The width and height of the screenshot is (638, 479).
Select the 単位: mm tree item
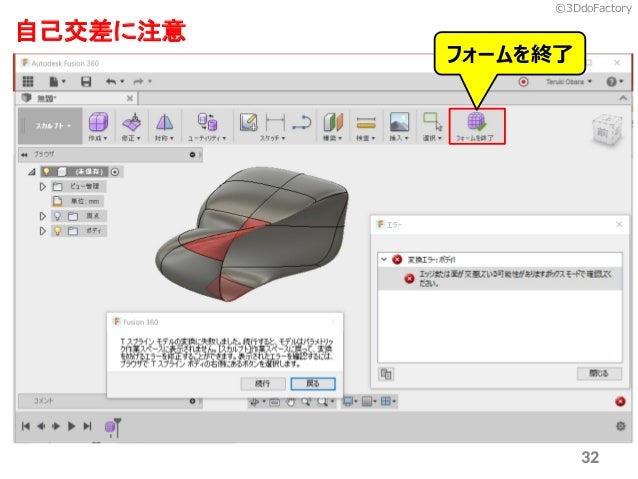click(x=78, y=201)
